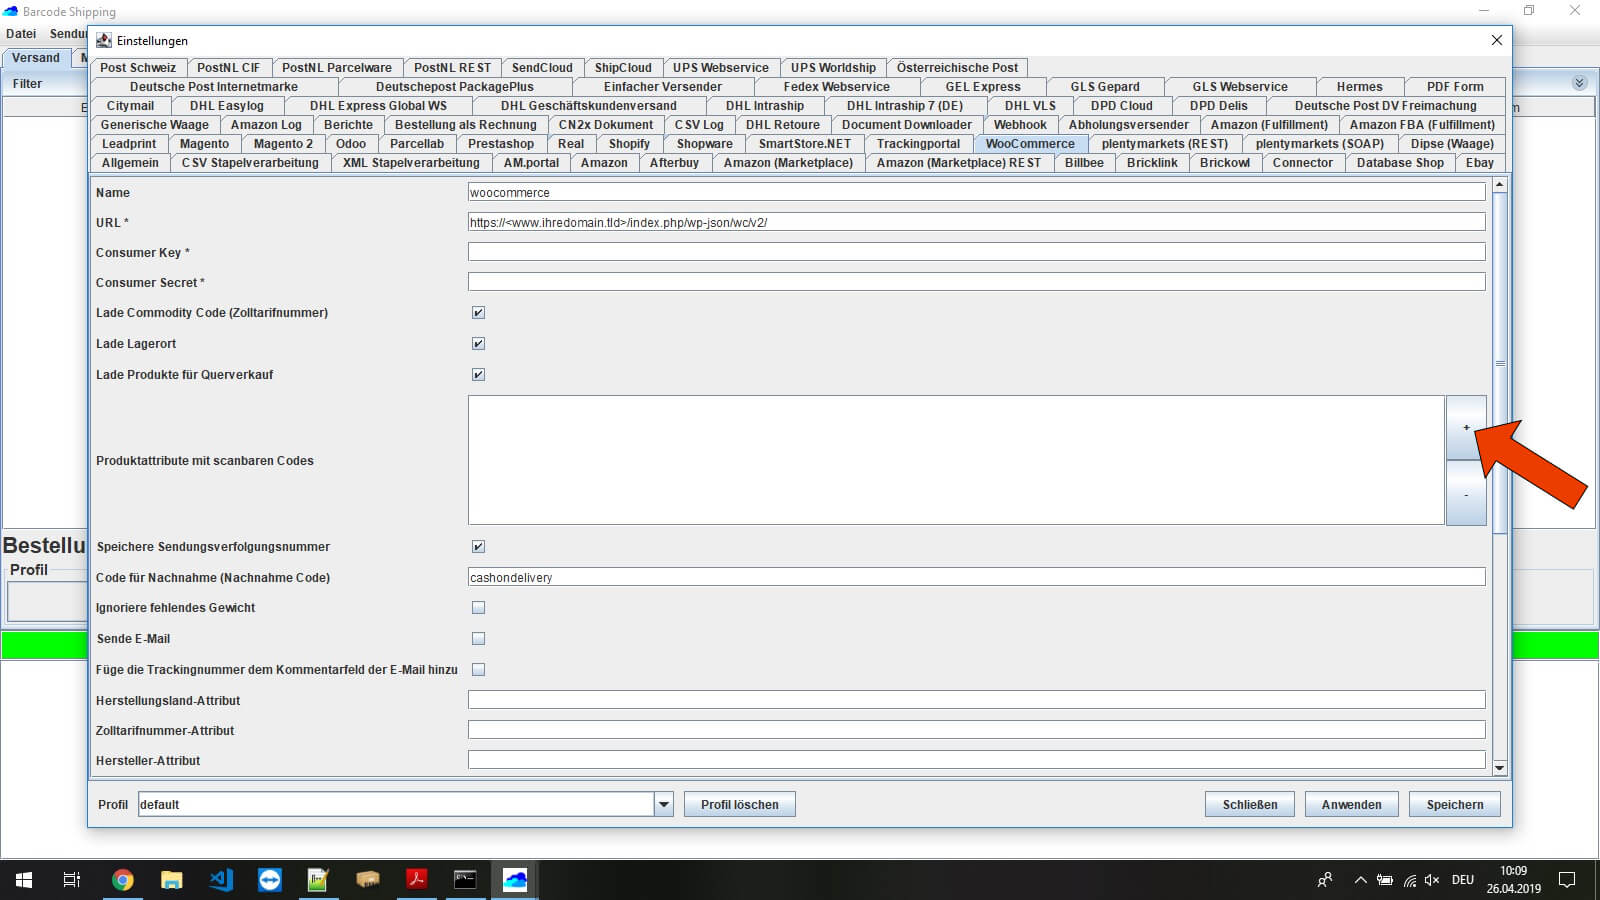Click the Schließen button
Image resolution: width=1600 pixels, height=900 pixels.
click(x=1250, y=804)
